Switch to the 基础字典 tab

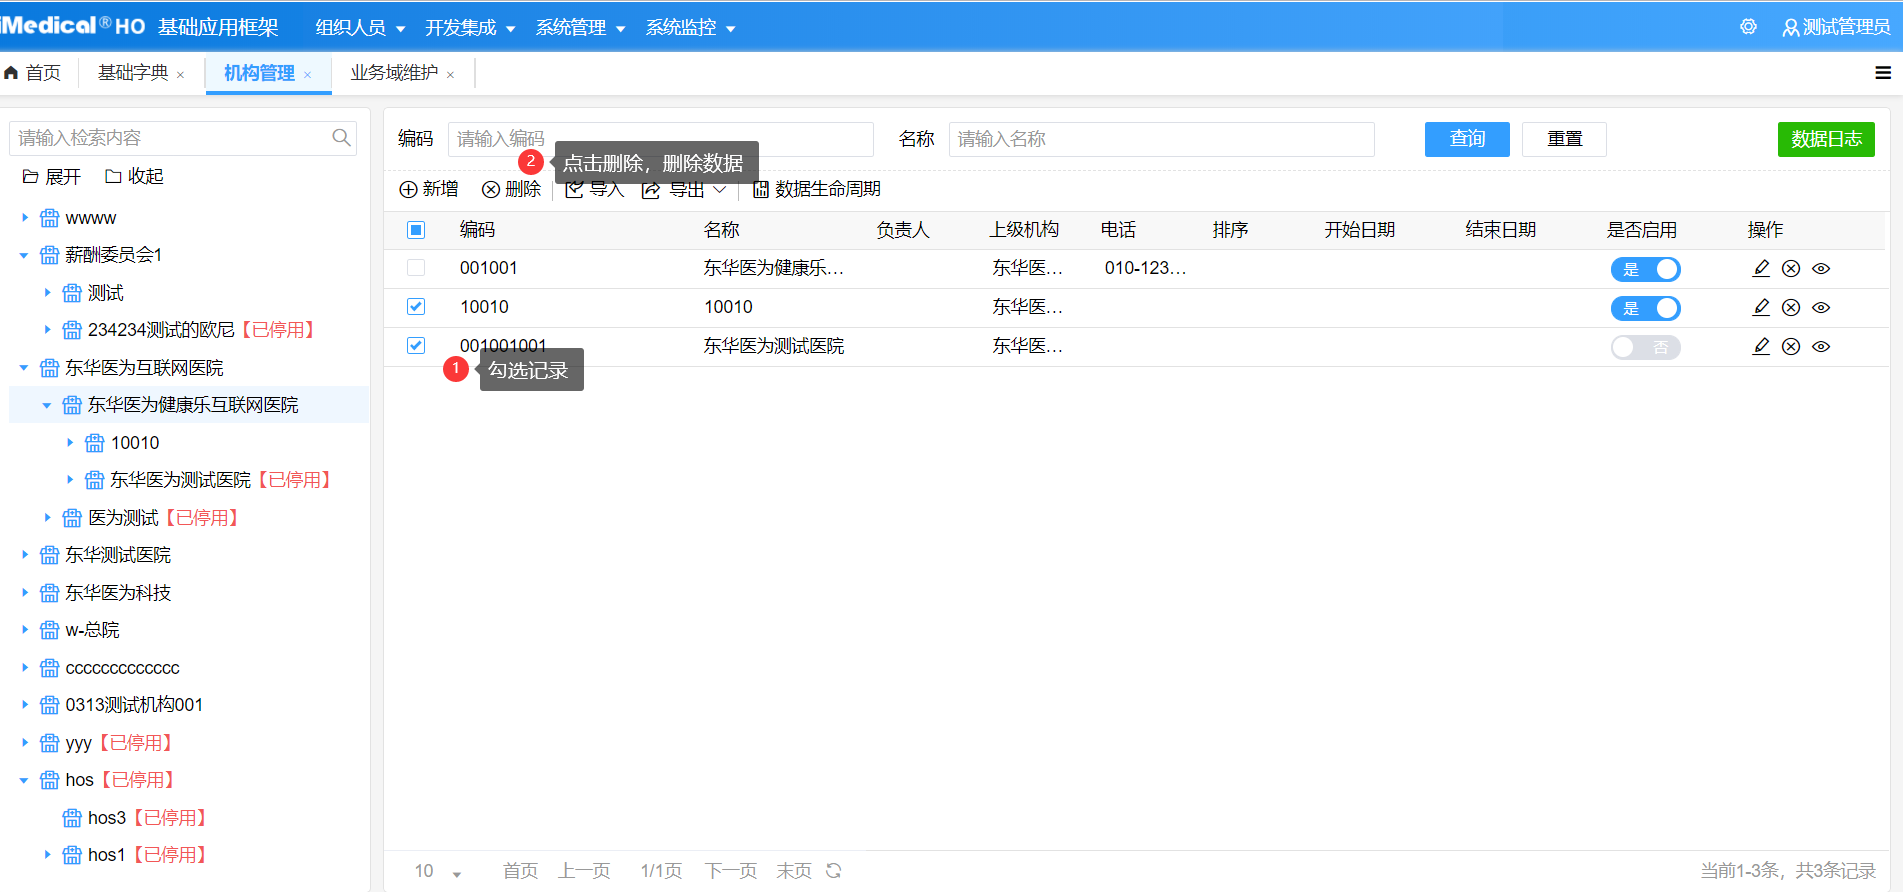(x=133, y=73)
